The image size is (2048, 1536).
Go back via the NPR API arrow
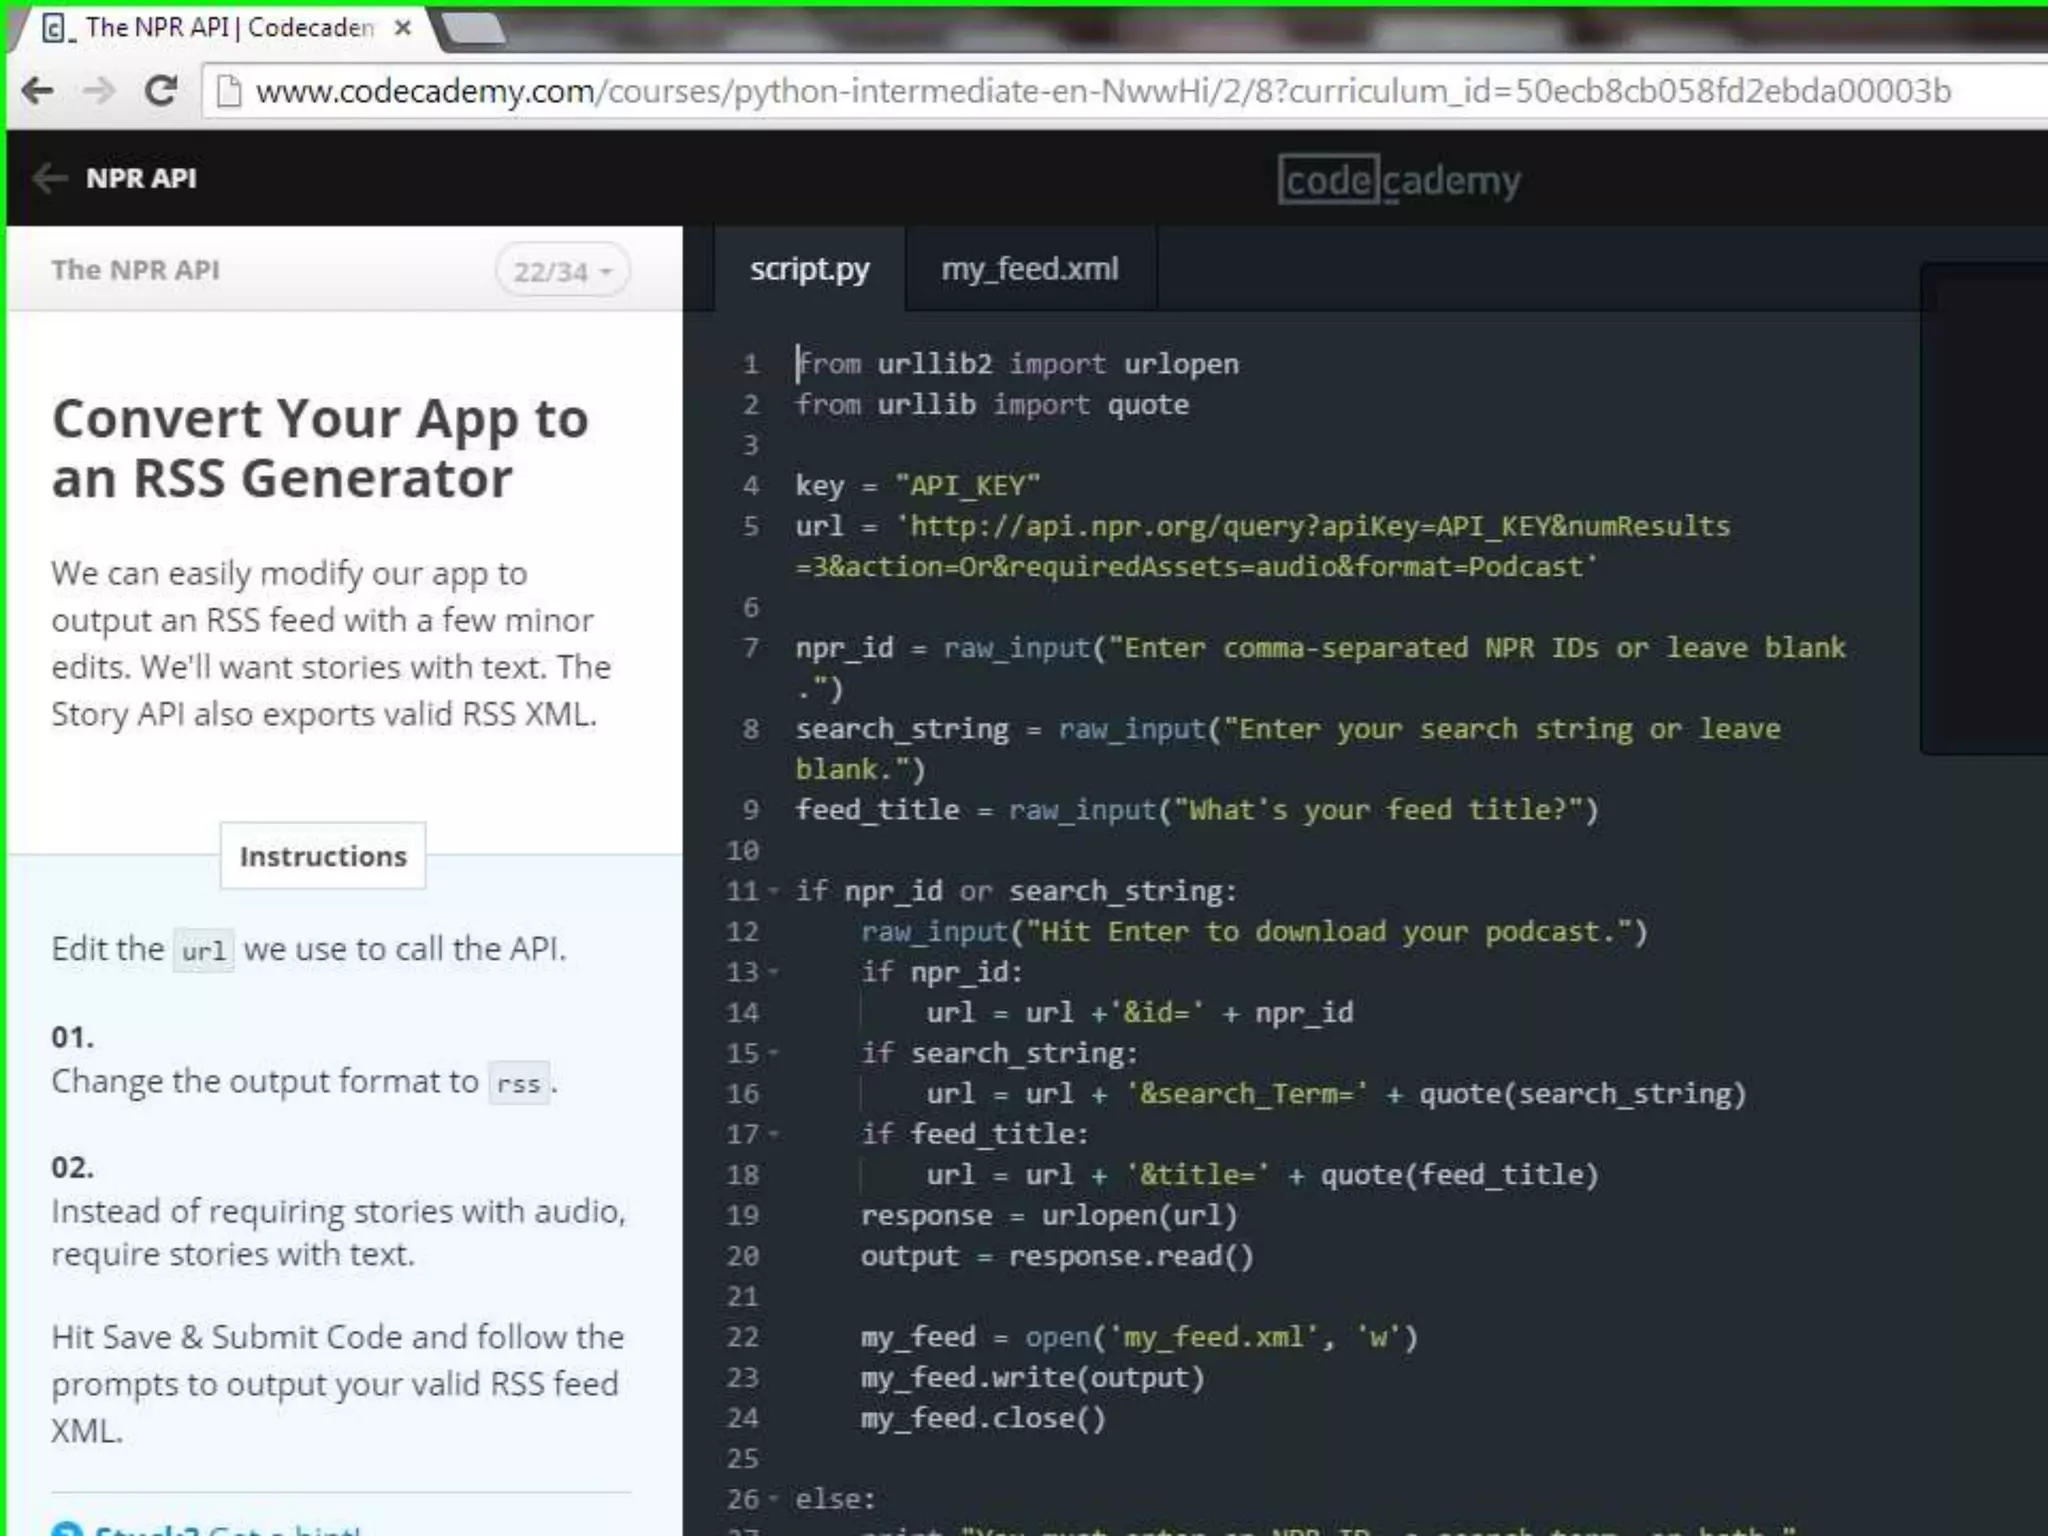(49, 178)
